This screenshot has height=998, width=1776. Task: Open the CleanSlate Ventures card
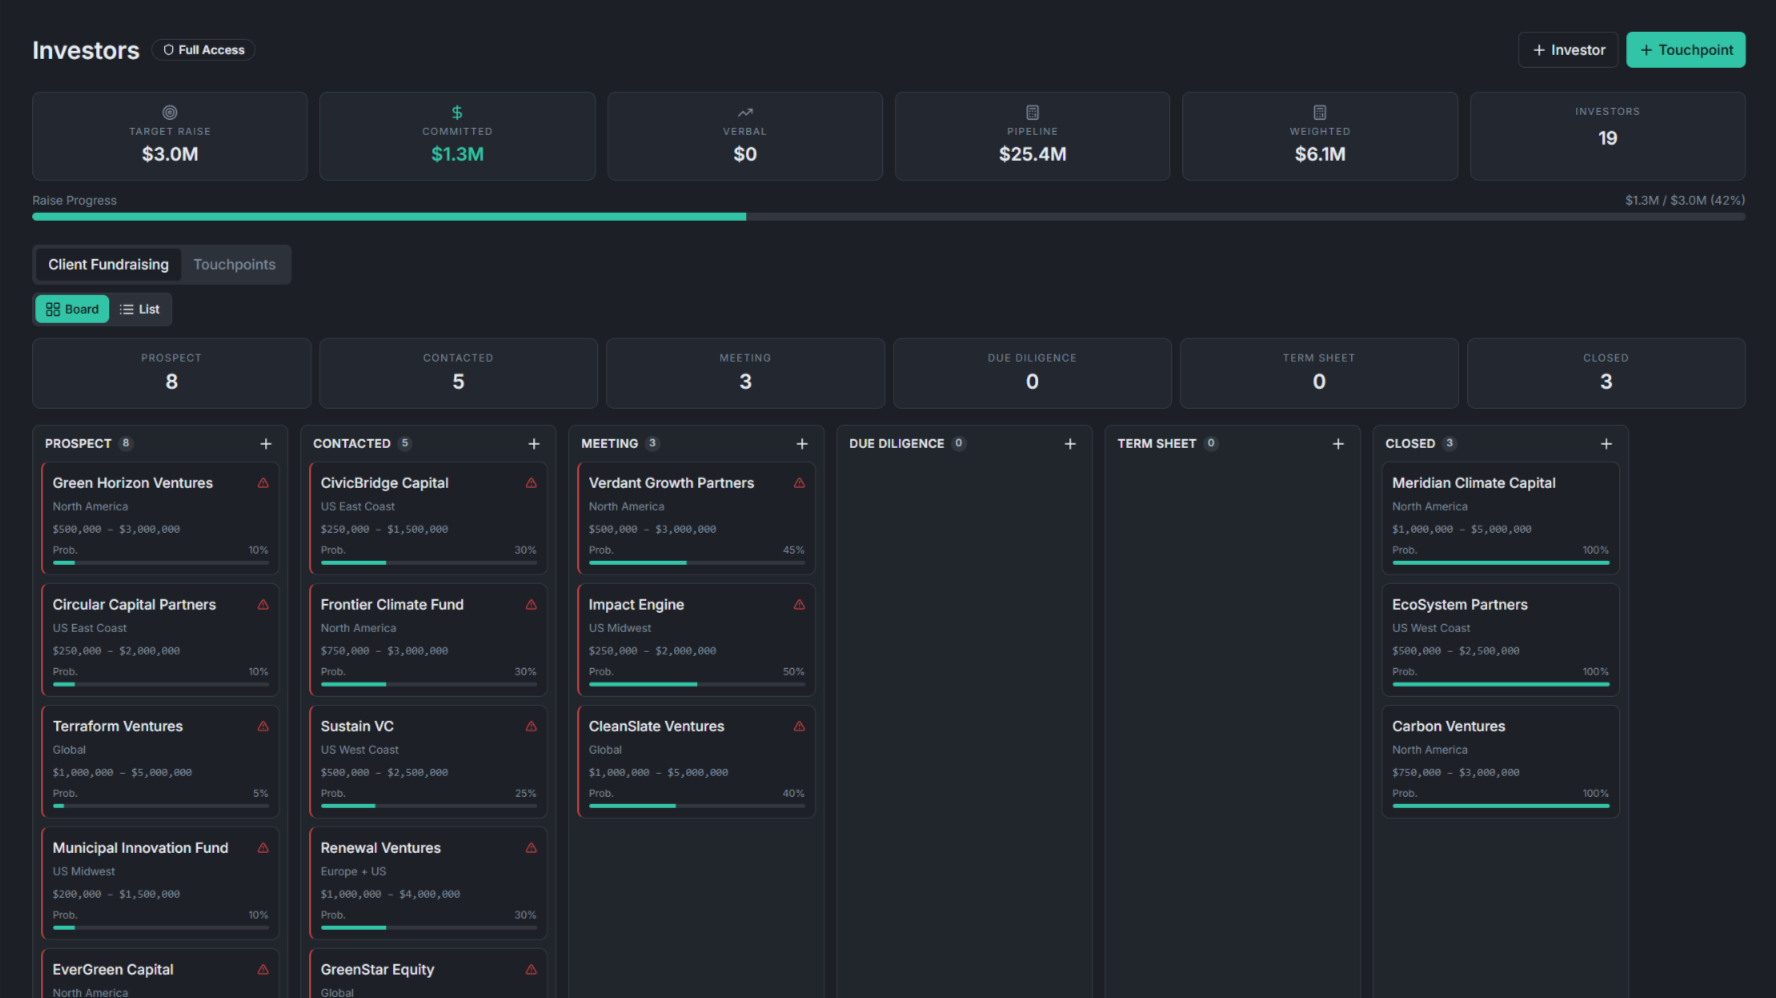696,762
